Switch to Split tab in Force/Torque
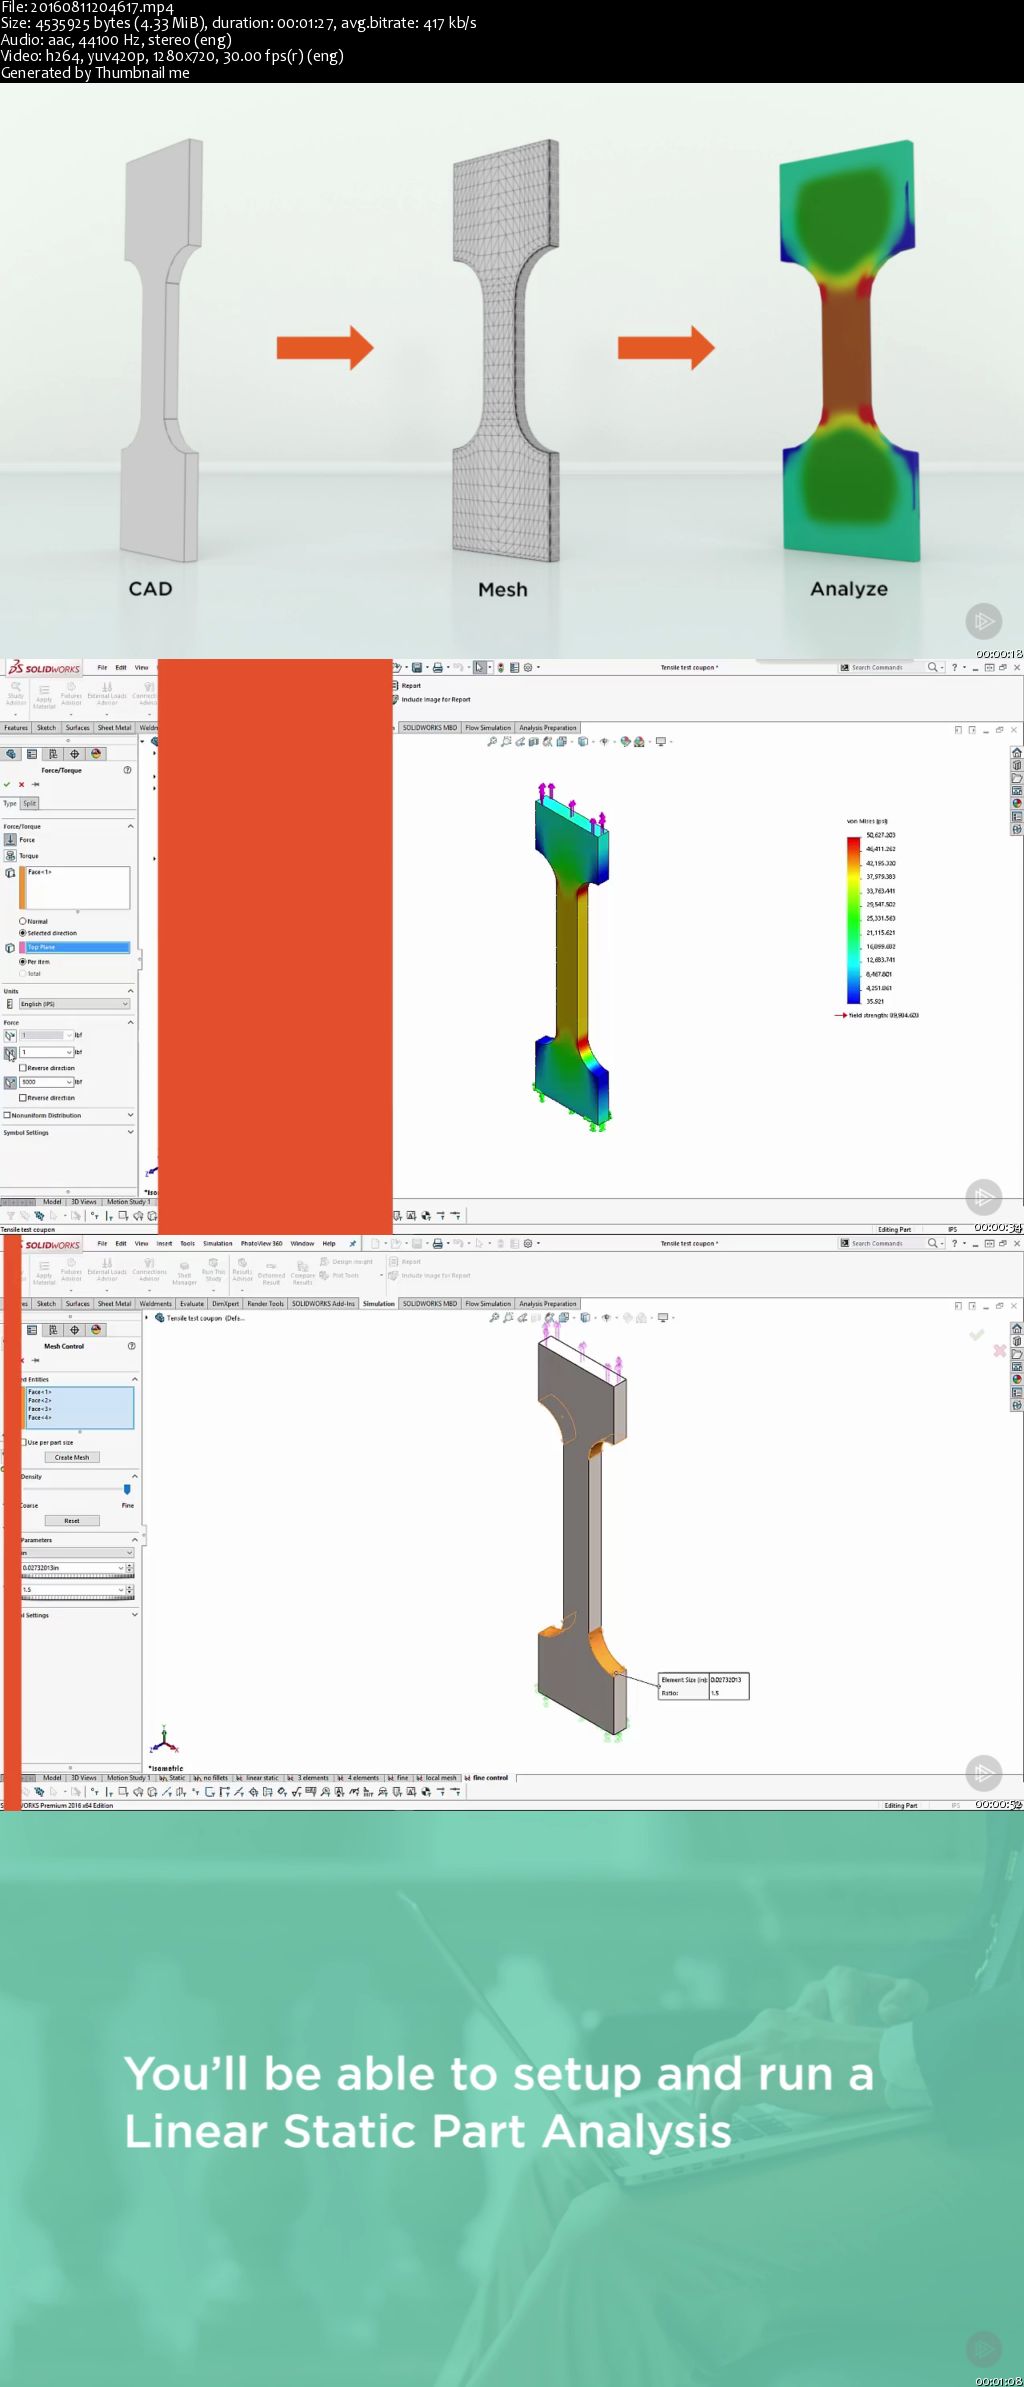This screenshot has width=1024, height=2387. [30, 803]
